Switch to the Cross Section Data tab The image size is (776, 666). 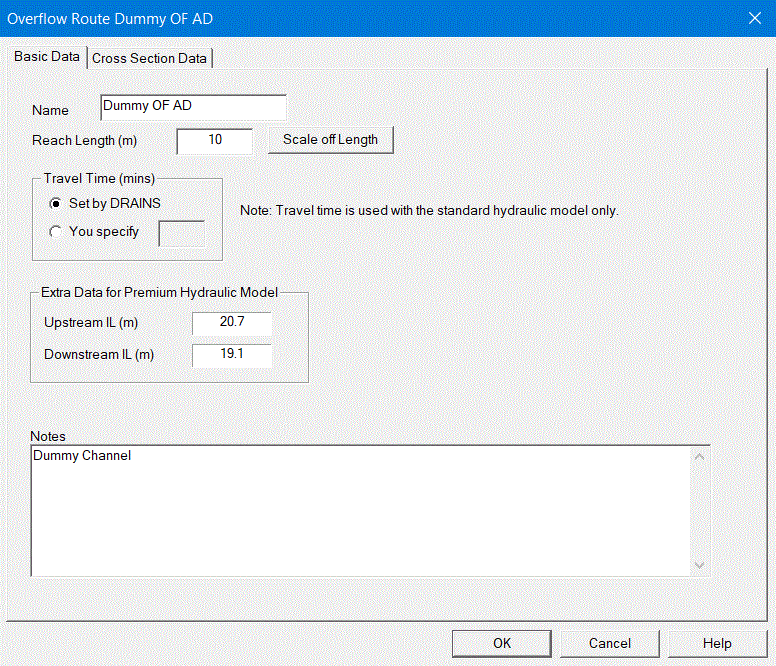[149, 58]
